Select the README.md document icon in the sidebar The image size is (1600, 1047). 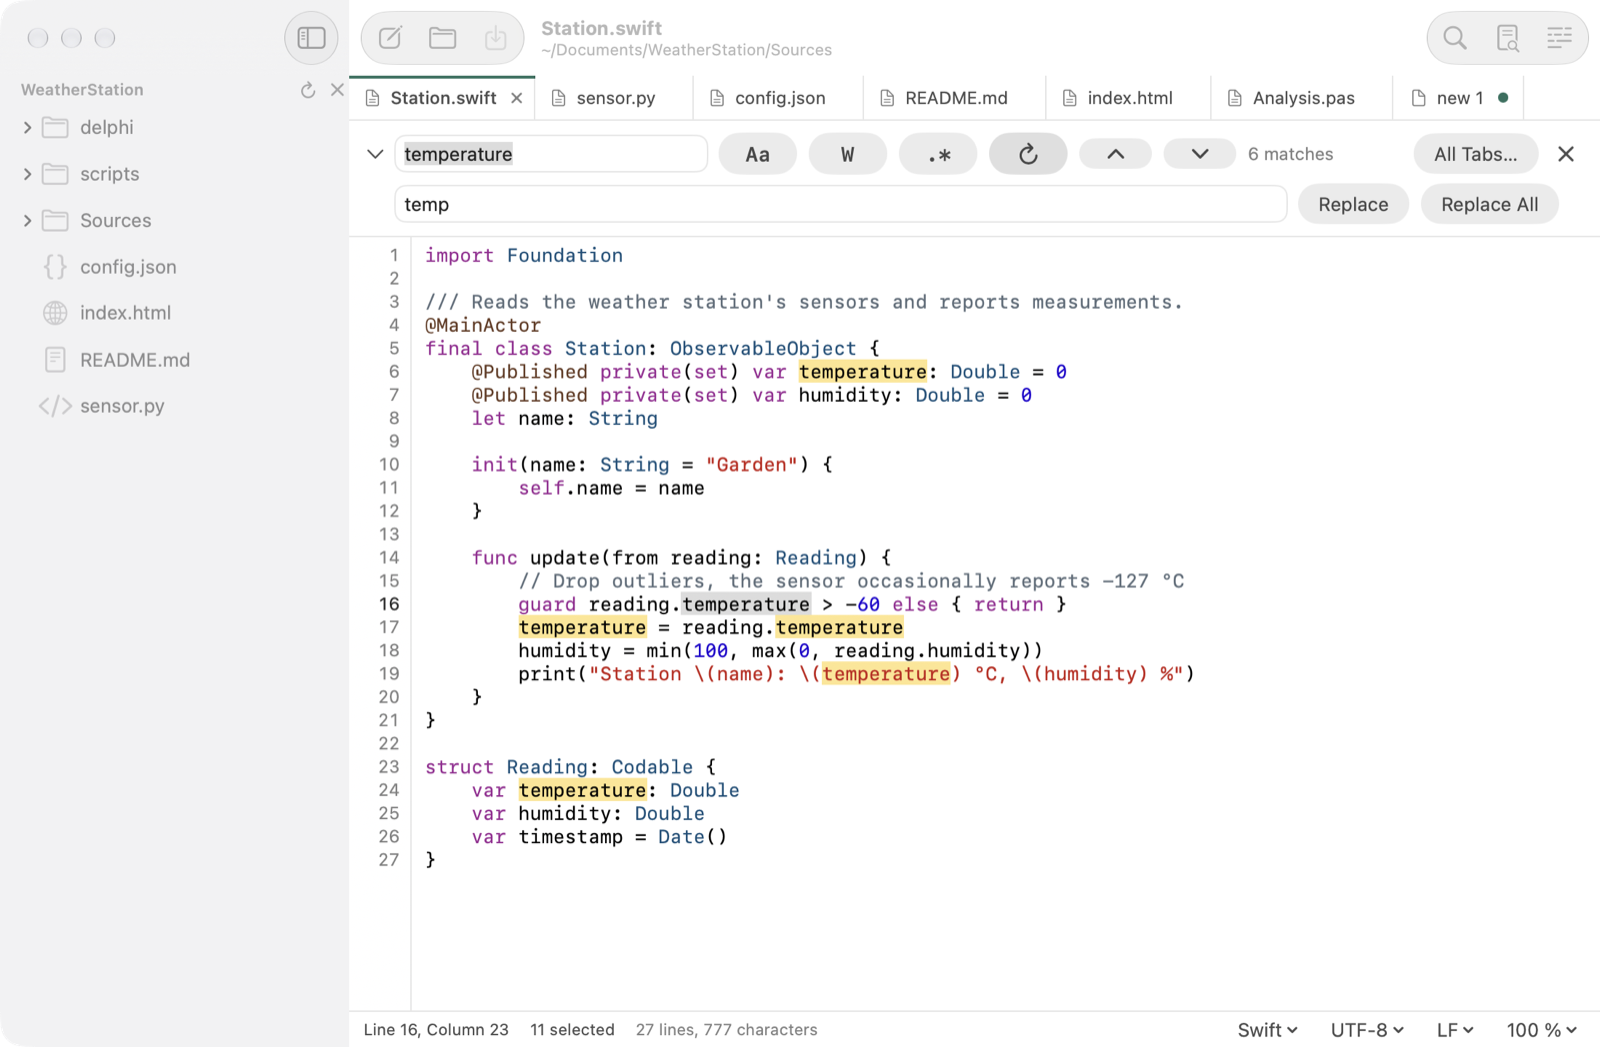(55, 360)
